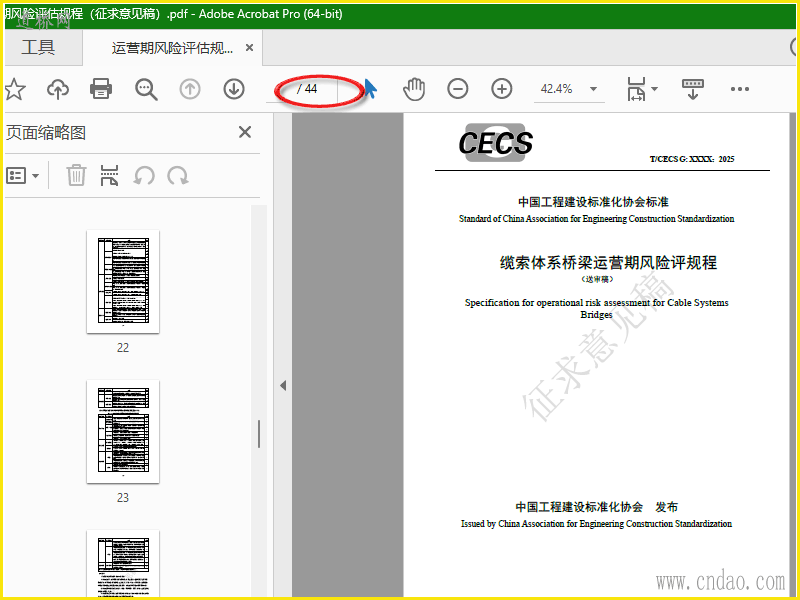The width and height of the screenshot is (800, 600).
Task: Click the thumbnail label 23
Action: point(123,497)
